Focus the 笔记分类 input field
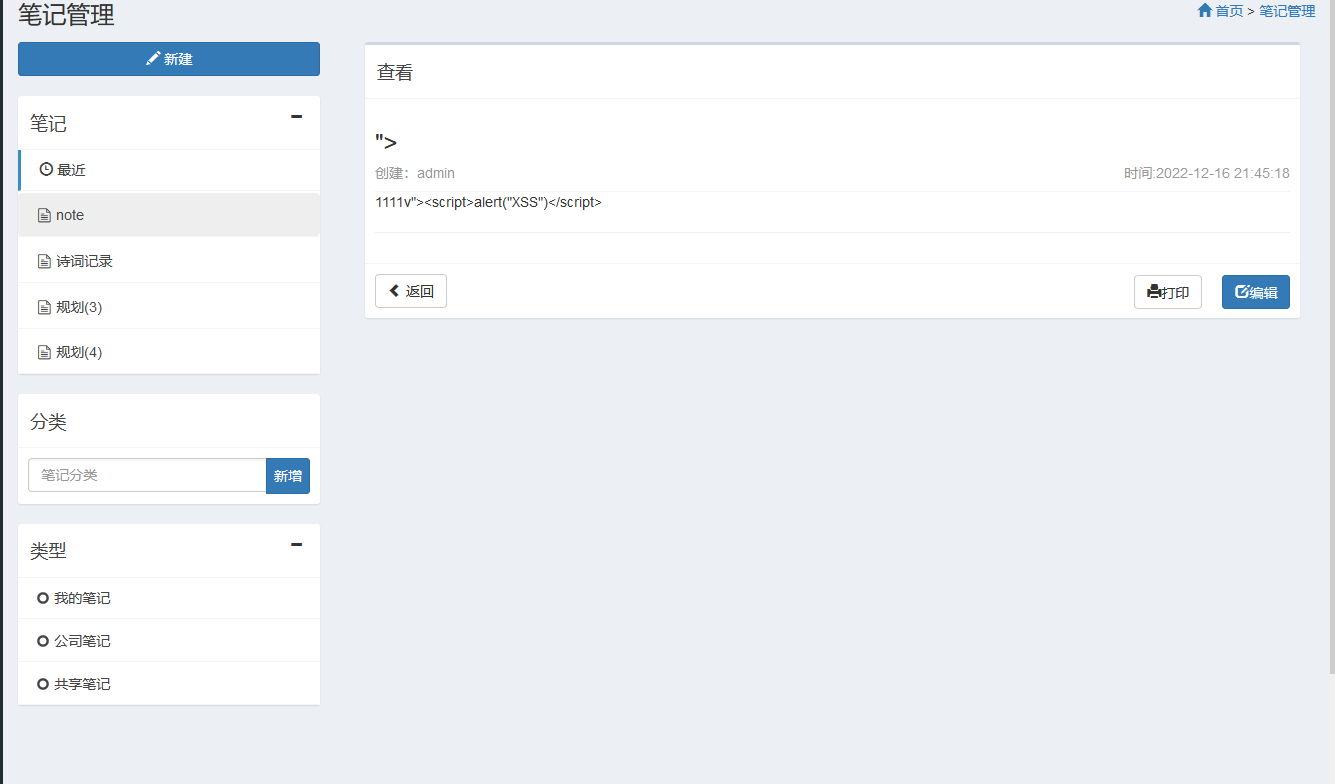Screen dimensions: 1335x784 [x=147, y=475]
